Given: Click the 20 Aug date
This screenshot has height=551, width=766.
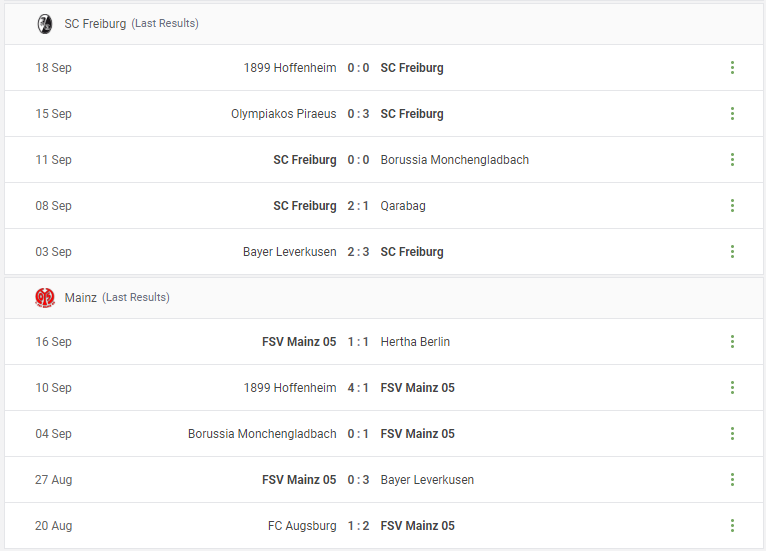Looking at the screenshot, I should tap(53, 526).
